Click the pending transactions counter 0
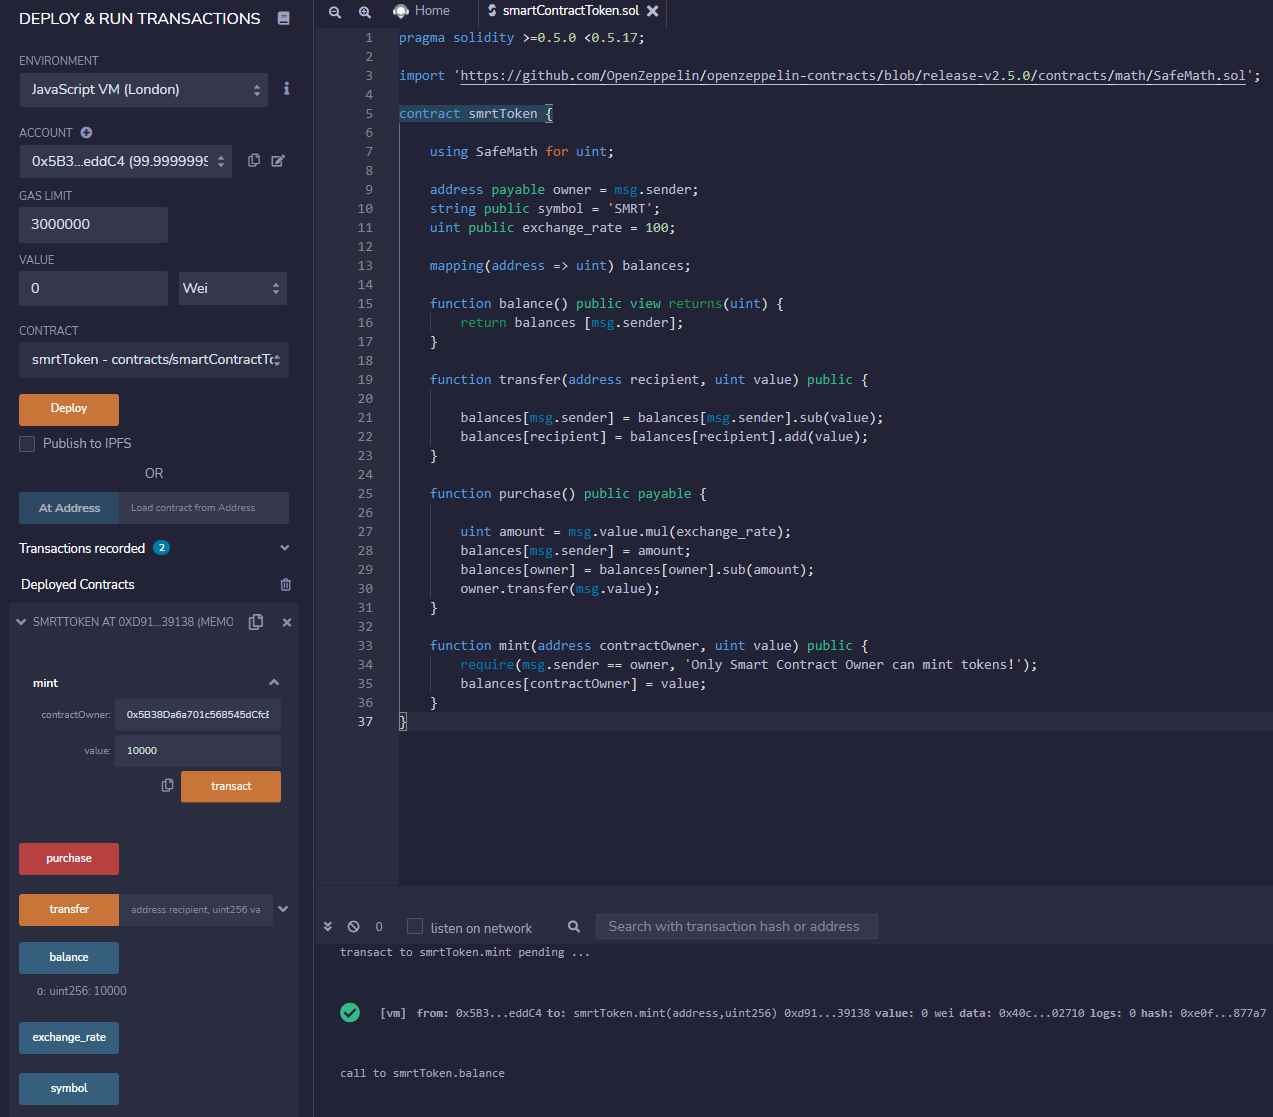 pos(379,927)
